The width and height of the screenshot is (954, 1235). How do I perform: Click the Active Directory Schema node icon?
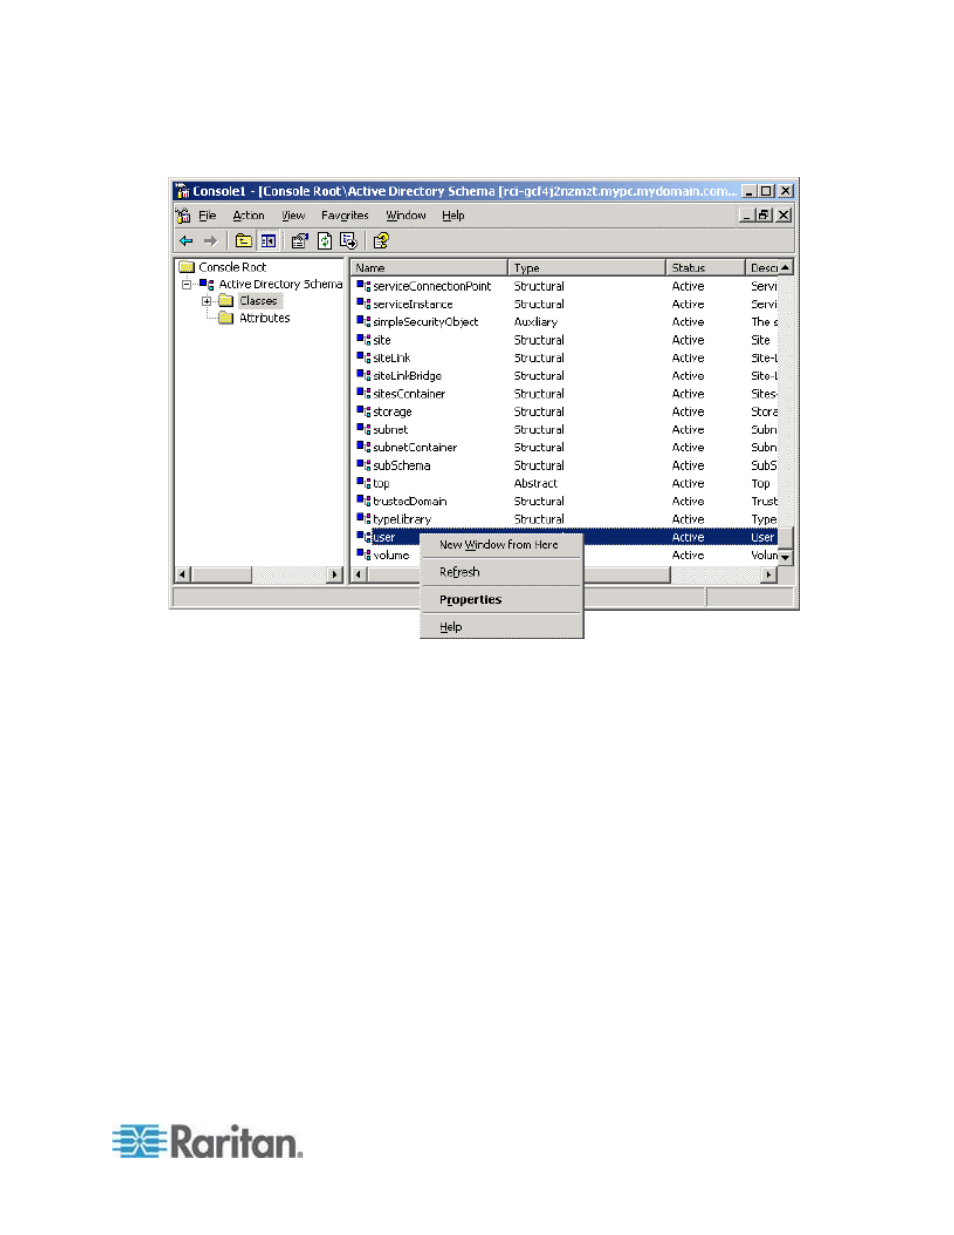click(207, 285)
